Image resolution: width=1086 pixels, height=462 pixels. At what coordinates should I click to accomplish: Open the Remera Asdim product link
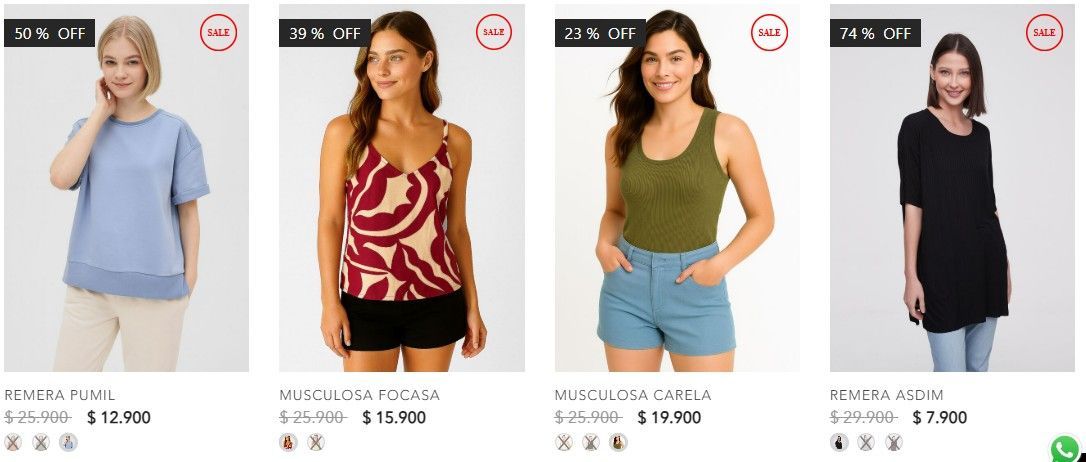coord(887,396)
